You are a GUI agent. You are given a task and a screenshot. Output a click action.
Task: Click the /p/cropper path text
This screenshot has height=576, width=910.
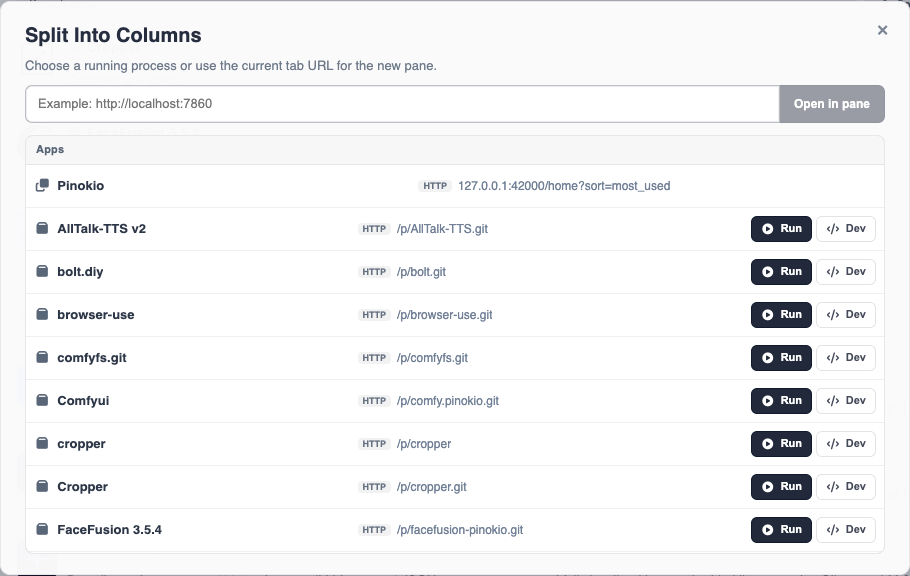(424, 444)
